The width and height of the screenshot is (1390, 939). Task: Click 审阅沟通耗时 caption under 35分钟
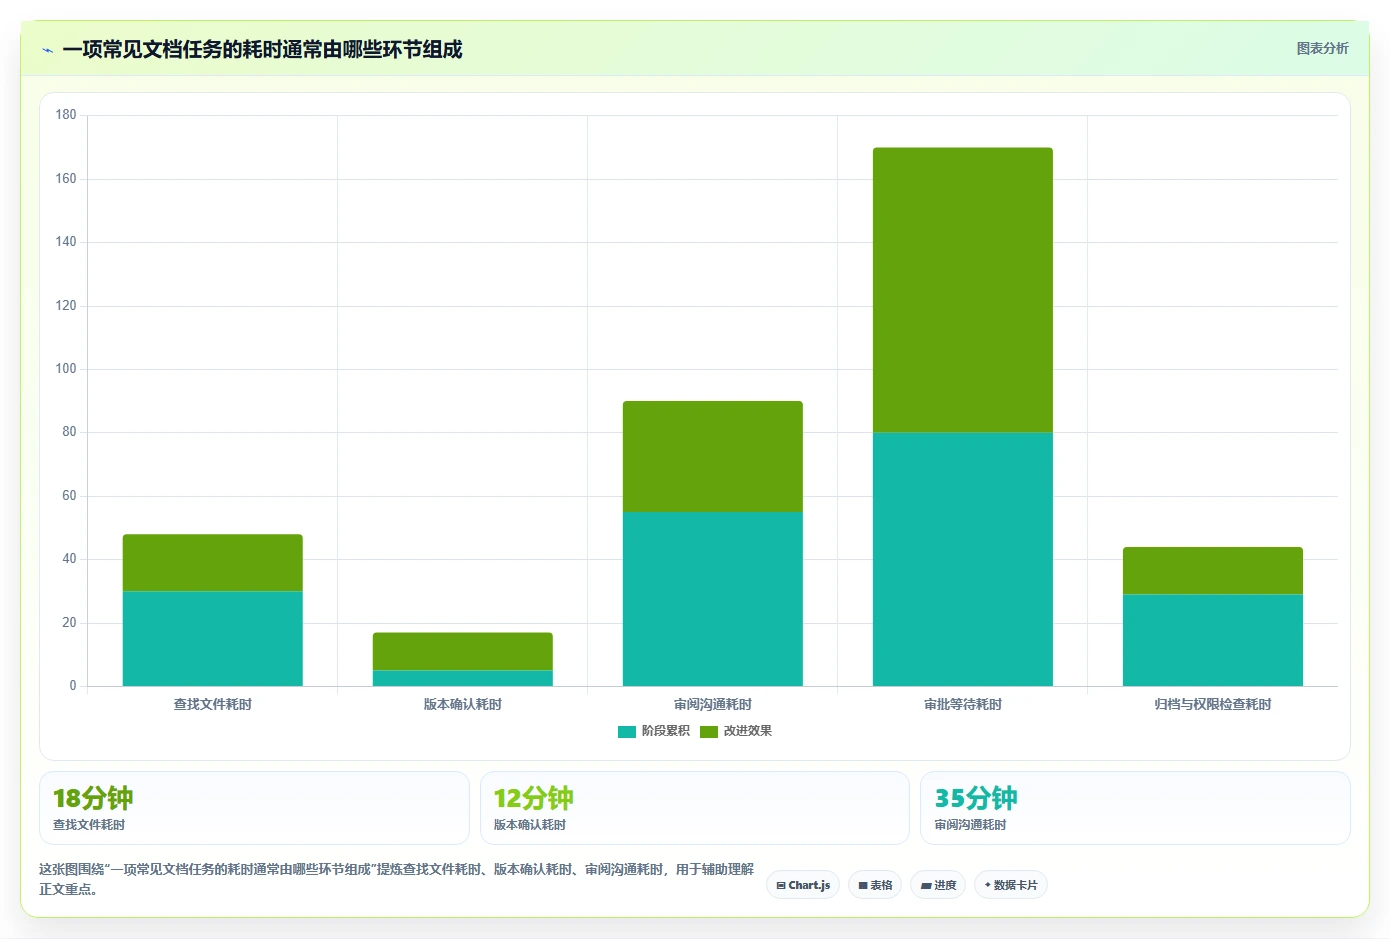[971, 825]
